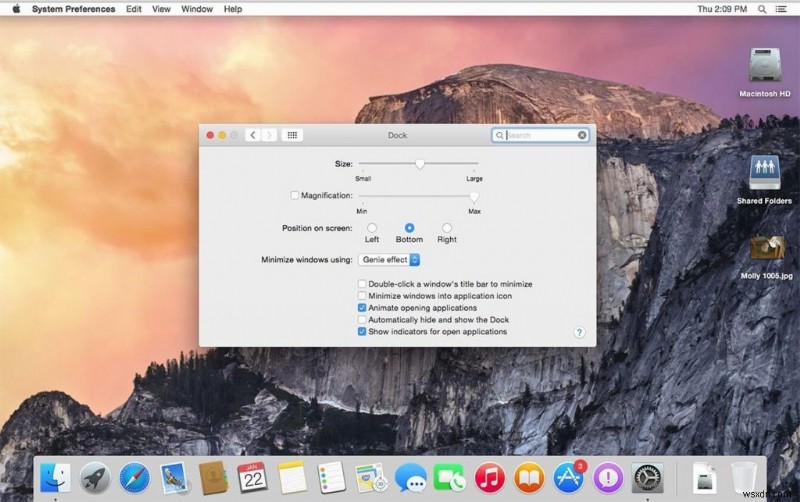
Task: Open the View menu
Action: click(x=161, y=9)
